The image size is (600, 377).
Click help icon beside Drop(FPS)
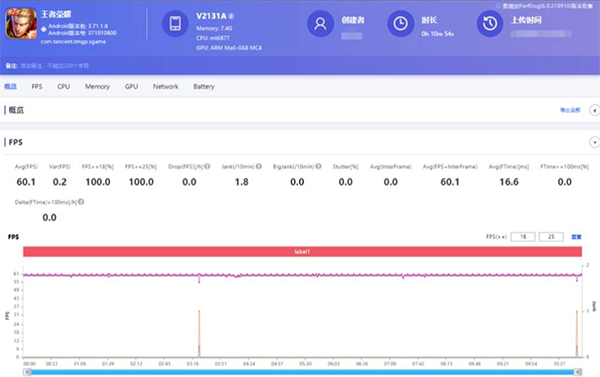[x=207, y=166]
